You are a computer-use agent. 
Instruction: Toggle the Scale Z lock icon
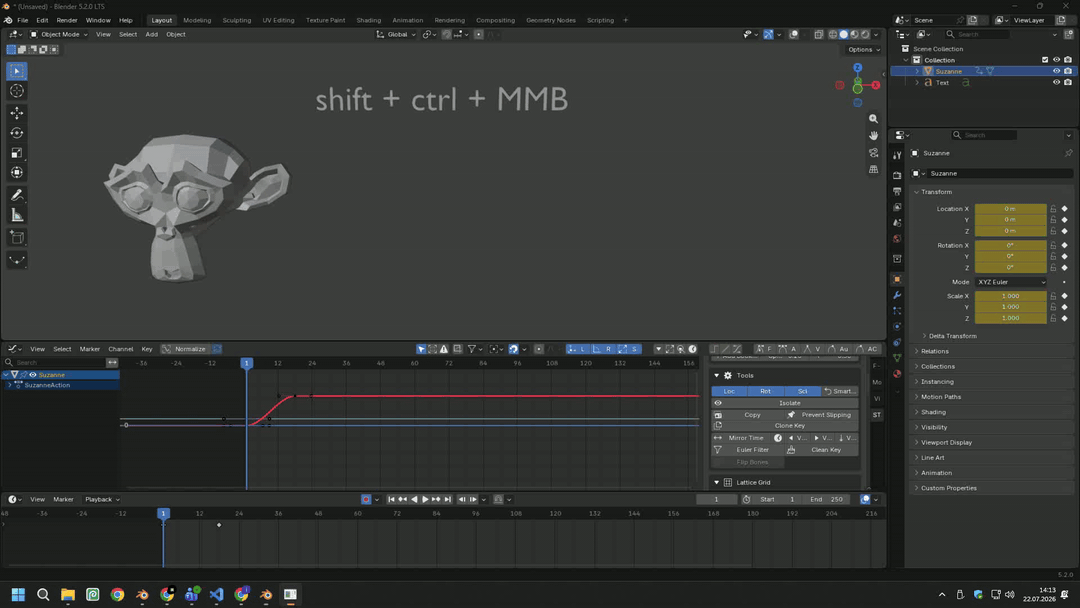(x=1053, y=318)
